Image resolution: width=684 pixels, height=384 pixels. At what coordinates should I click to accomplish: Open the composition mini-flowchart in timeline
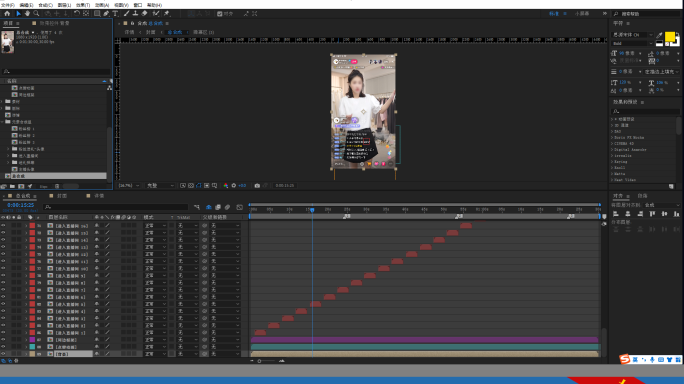(197, 207)
